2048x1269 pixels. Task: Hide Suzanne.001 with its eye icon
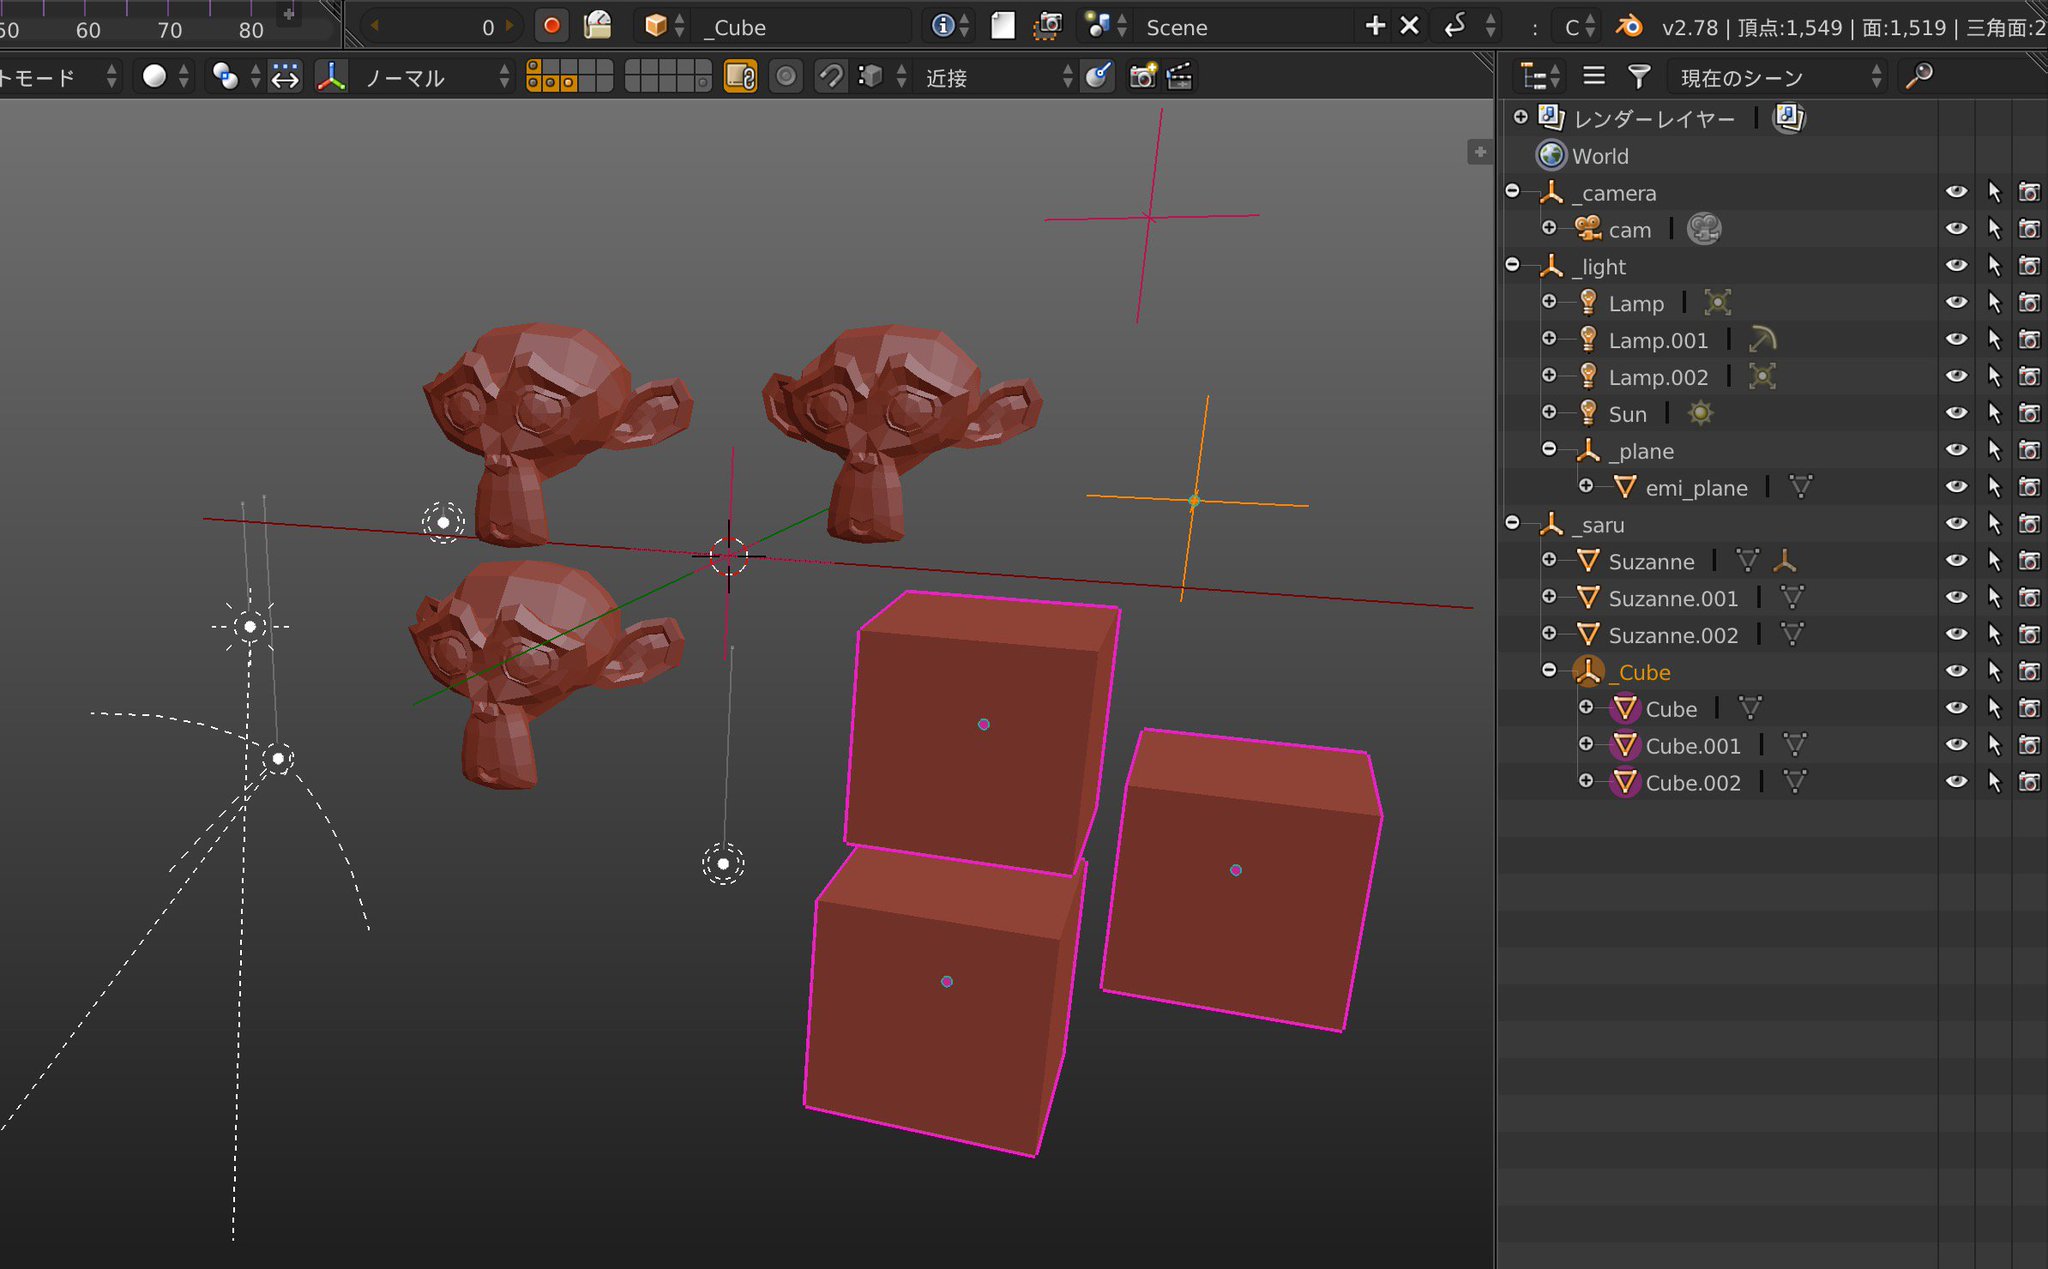coord(1956,598)
